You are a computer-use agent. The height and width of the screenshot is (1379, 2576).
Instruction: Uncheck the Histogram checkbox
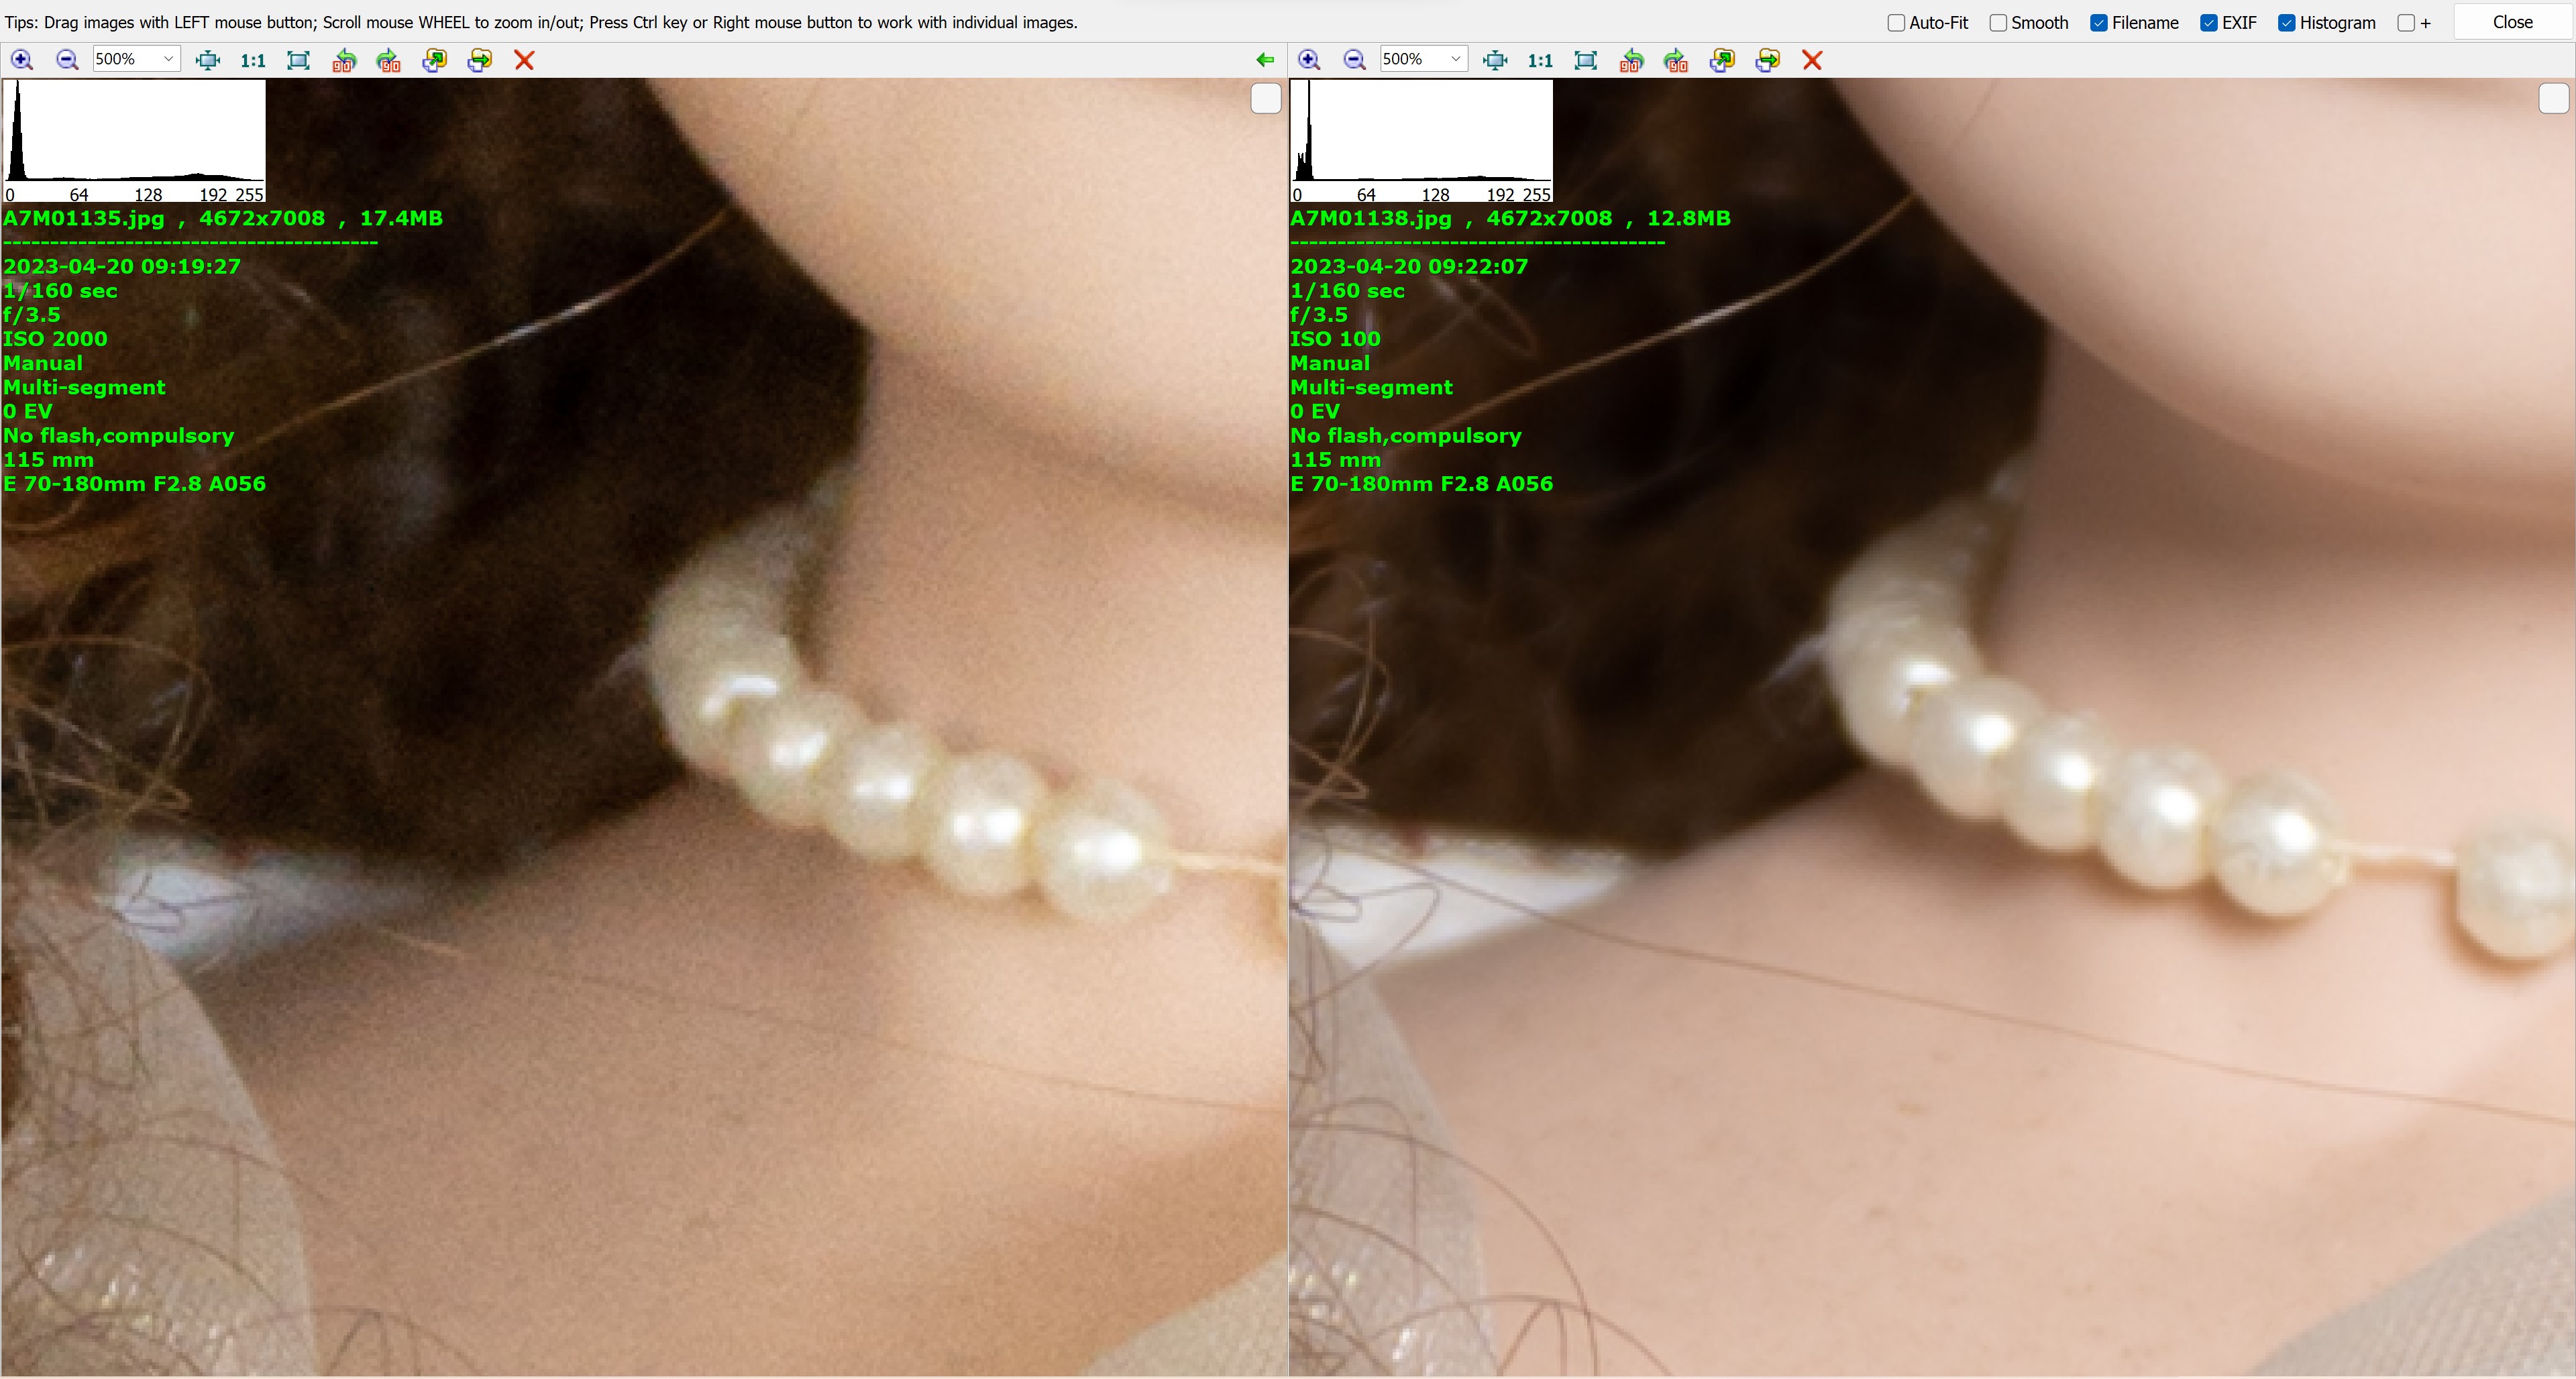(2286, 23)
